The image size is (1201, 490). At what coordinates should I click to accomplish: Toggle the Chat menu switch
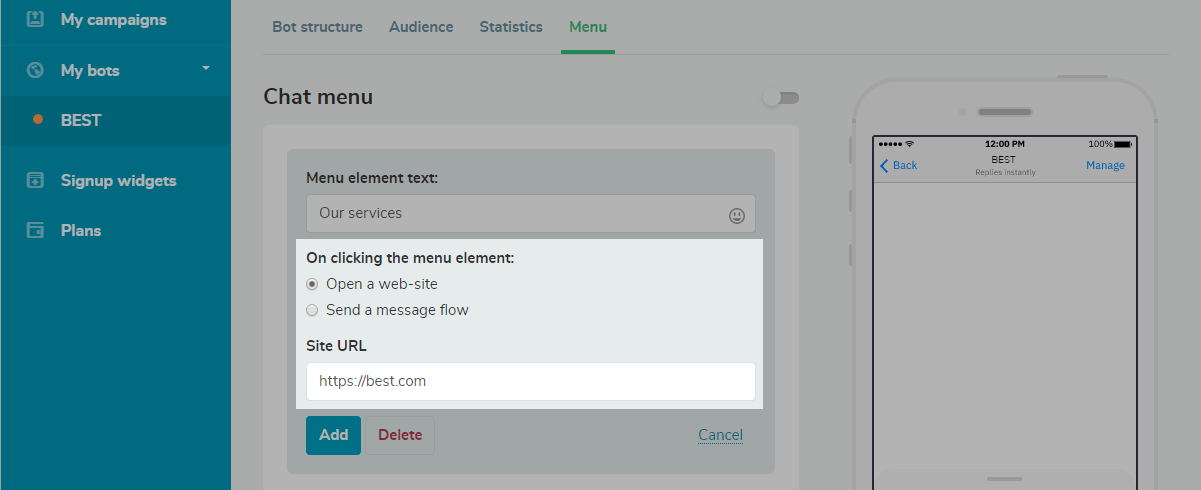(780, 98)
